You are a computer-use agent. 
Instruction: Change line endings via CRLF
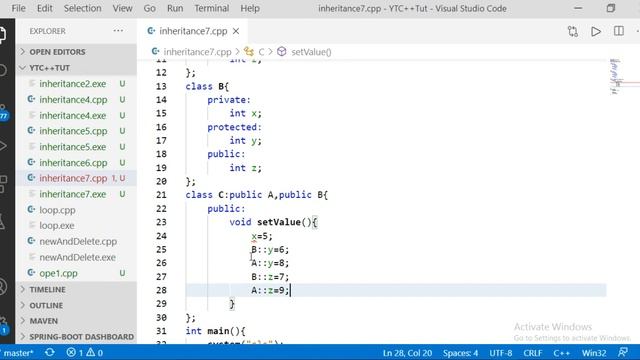pyautogui.click(x=533, y=353)
